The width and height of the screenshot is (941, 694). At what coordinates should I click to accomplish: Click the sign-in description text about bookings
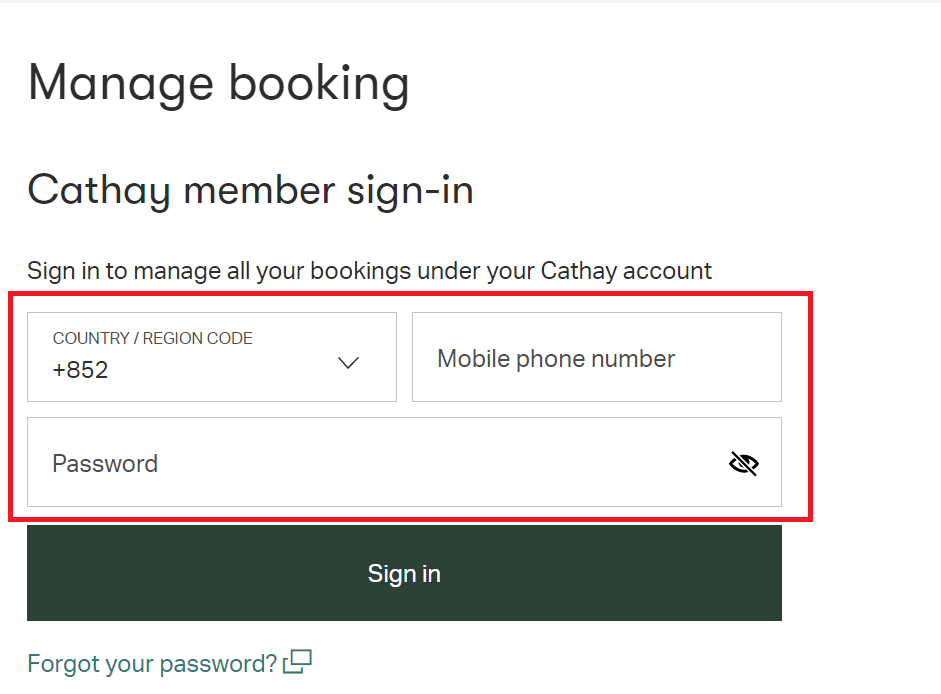(x=369, y=271)
